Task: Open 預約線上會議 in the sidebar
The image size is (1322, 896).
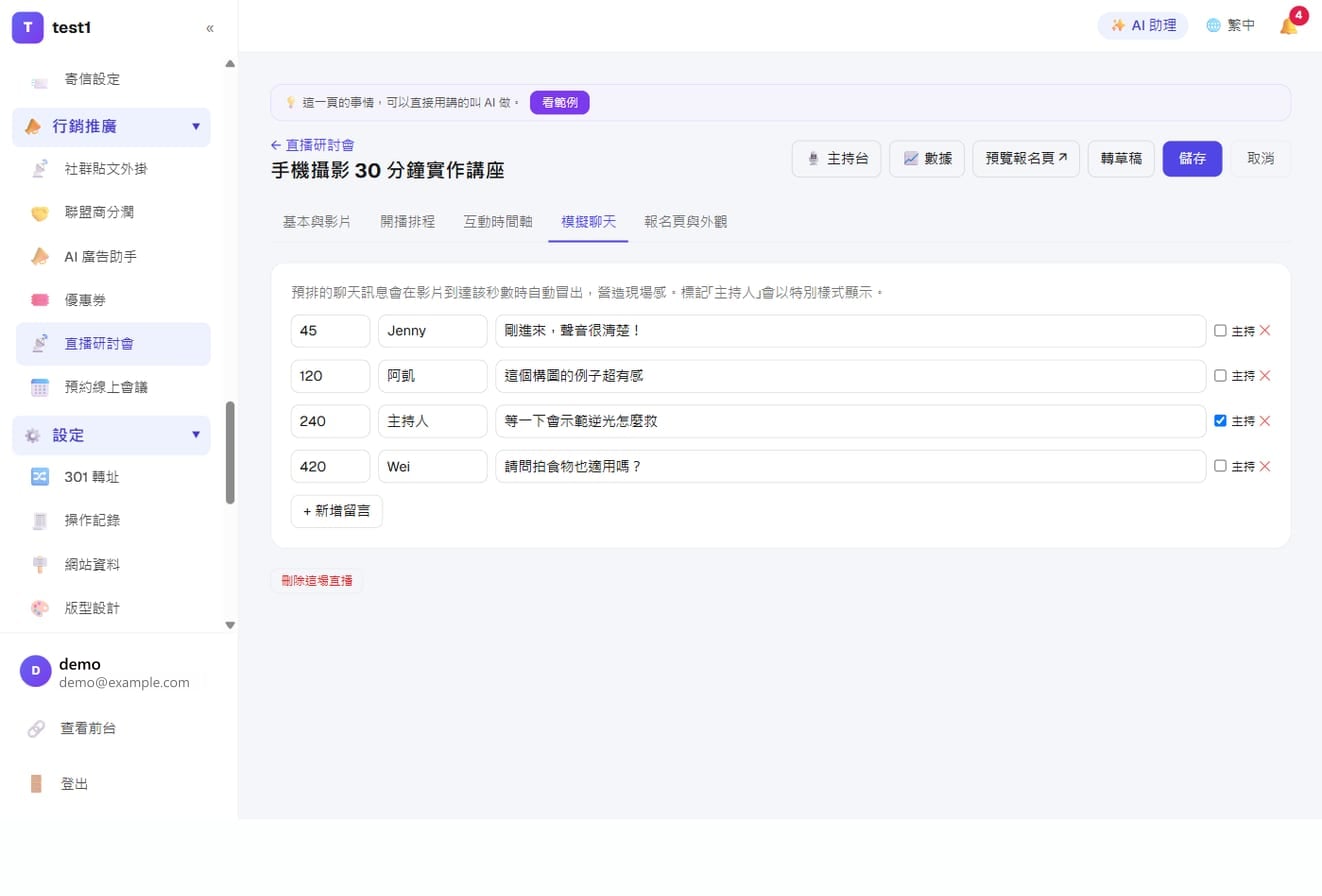Action: click(113, 387)
